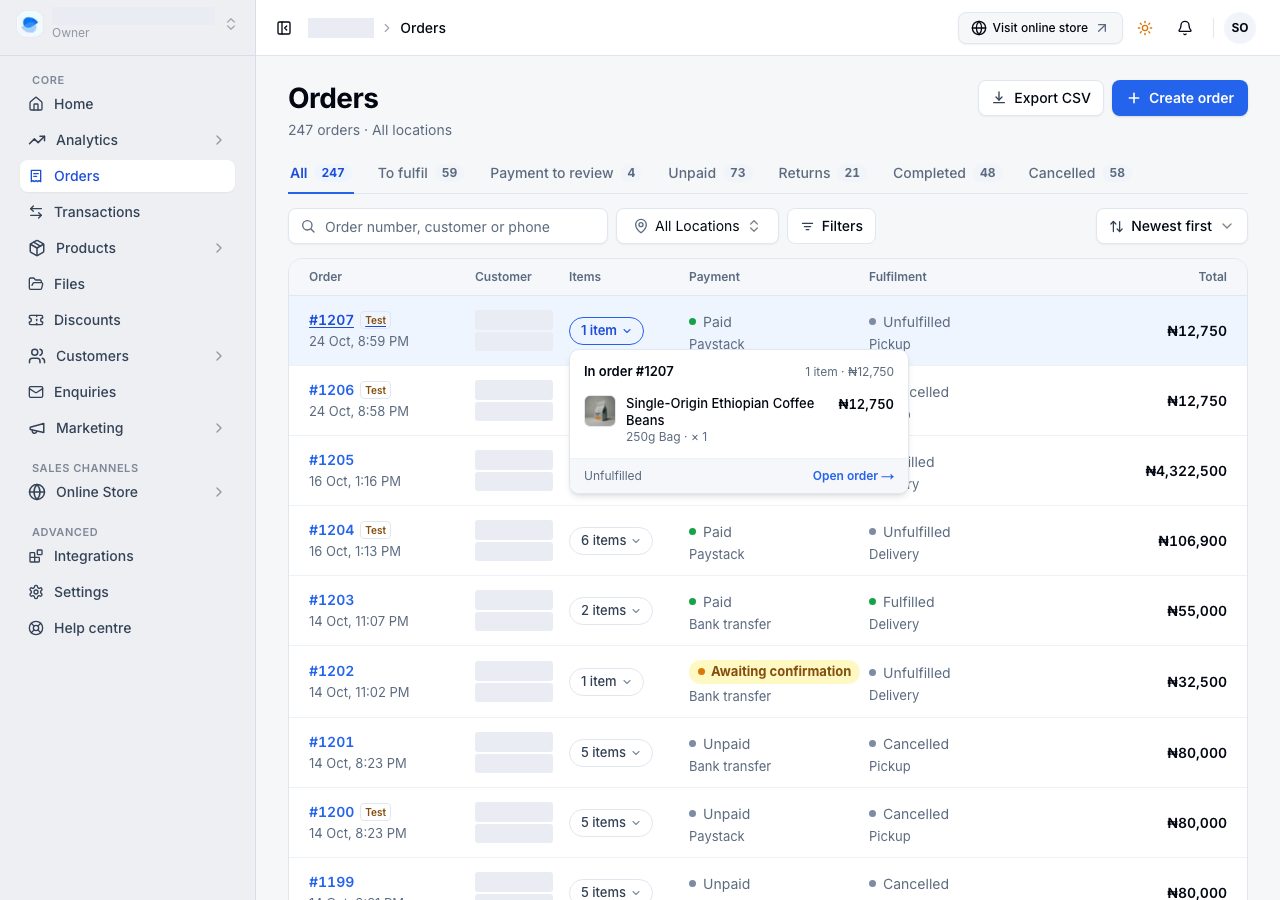Click Open order link in popup

coord(853,476)
